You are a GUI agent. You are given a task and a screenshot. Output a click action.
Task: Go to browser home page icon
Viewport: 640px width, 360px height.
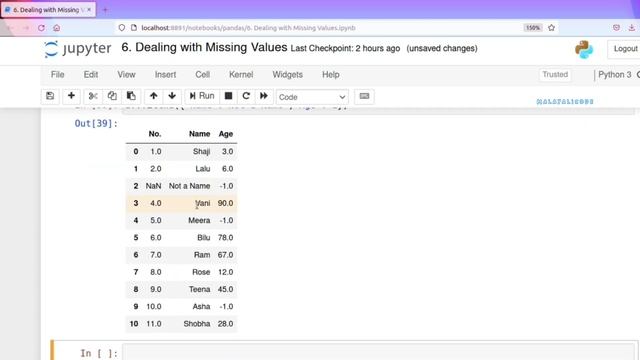(57, 28)
